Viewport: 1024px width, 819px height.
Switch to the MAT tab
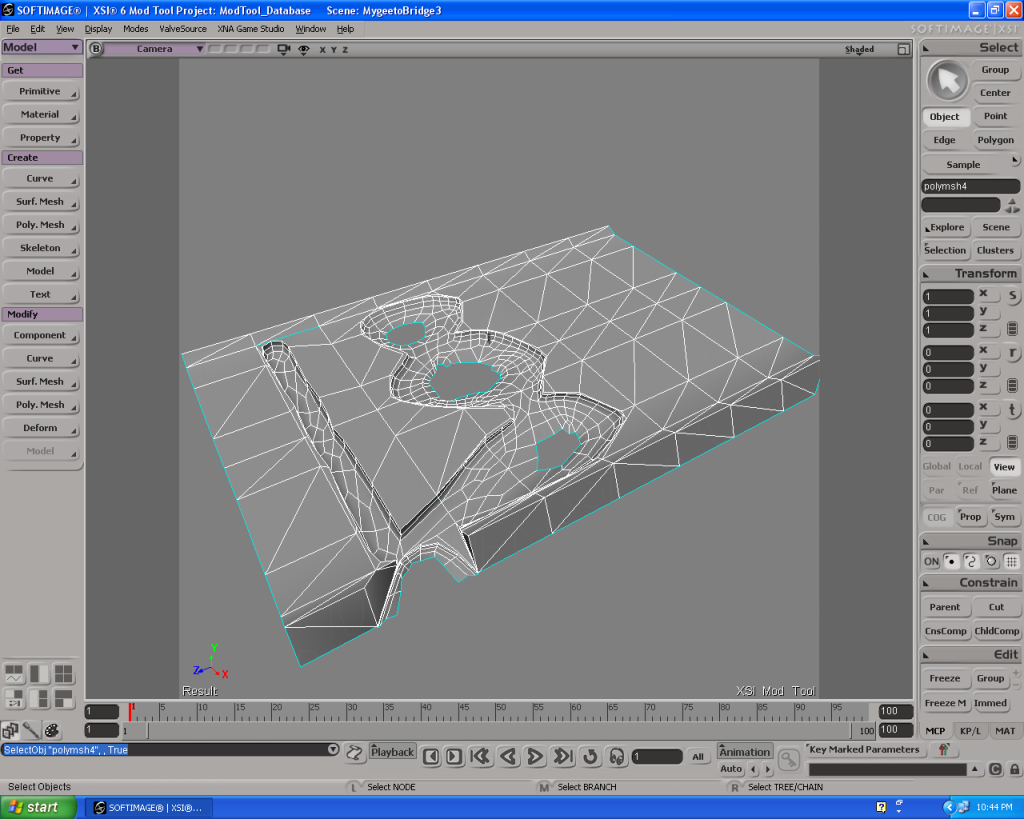(x=1005, y=730)
